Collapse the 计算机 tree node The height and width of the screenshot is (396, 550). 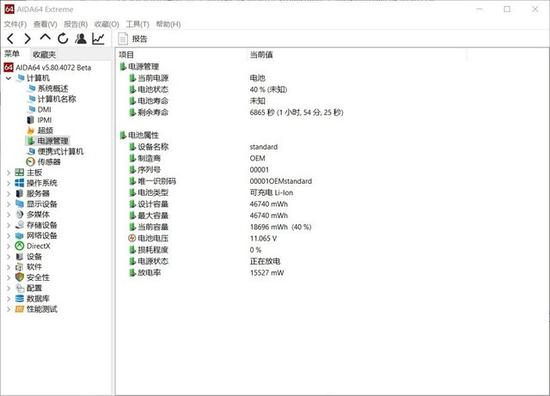pyautogui.click(x=8, y=78)
